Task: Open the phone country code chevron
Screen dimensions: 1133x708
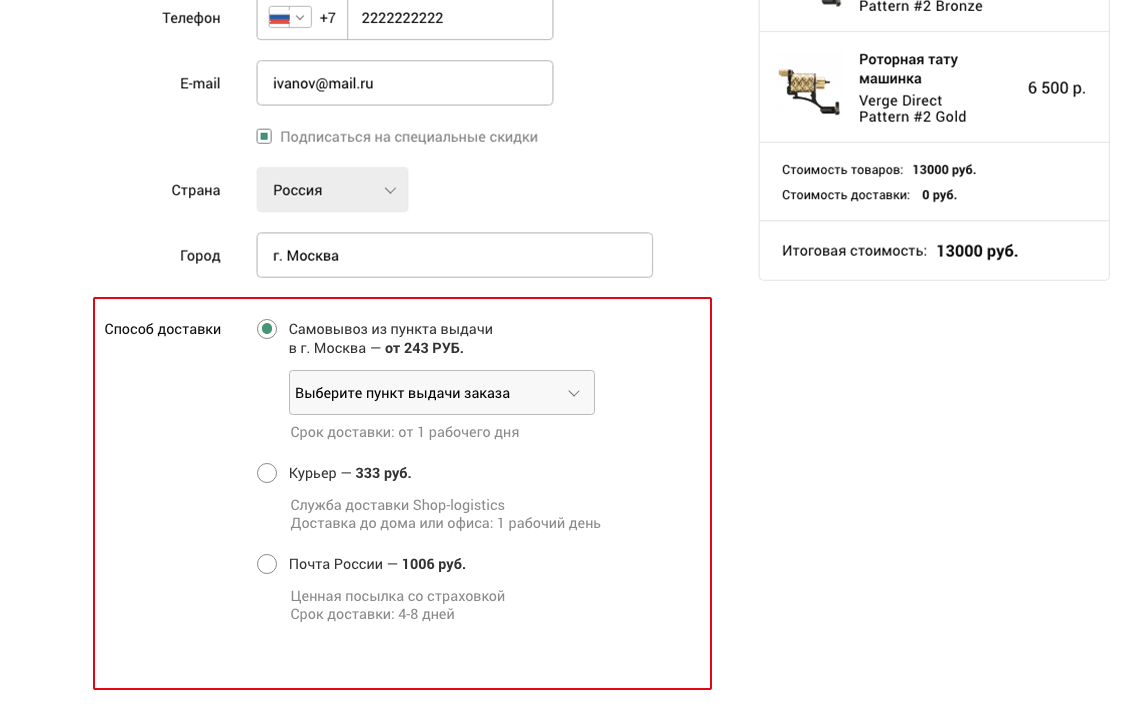Action: tap(300, 18)
